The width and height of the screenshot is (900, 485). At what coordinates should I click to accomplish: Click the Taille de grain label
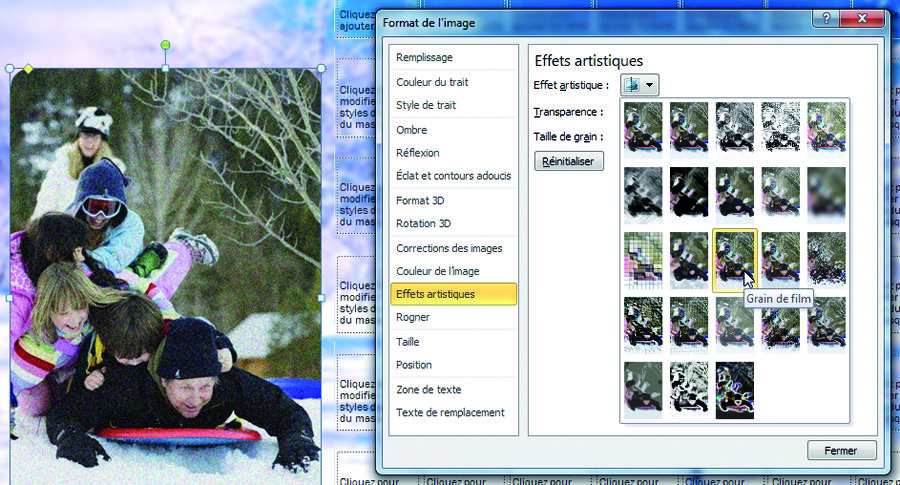pos(568,137)
